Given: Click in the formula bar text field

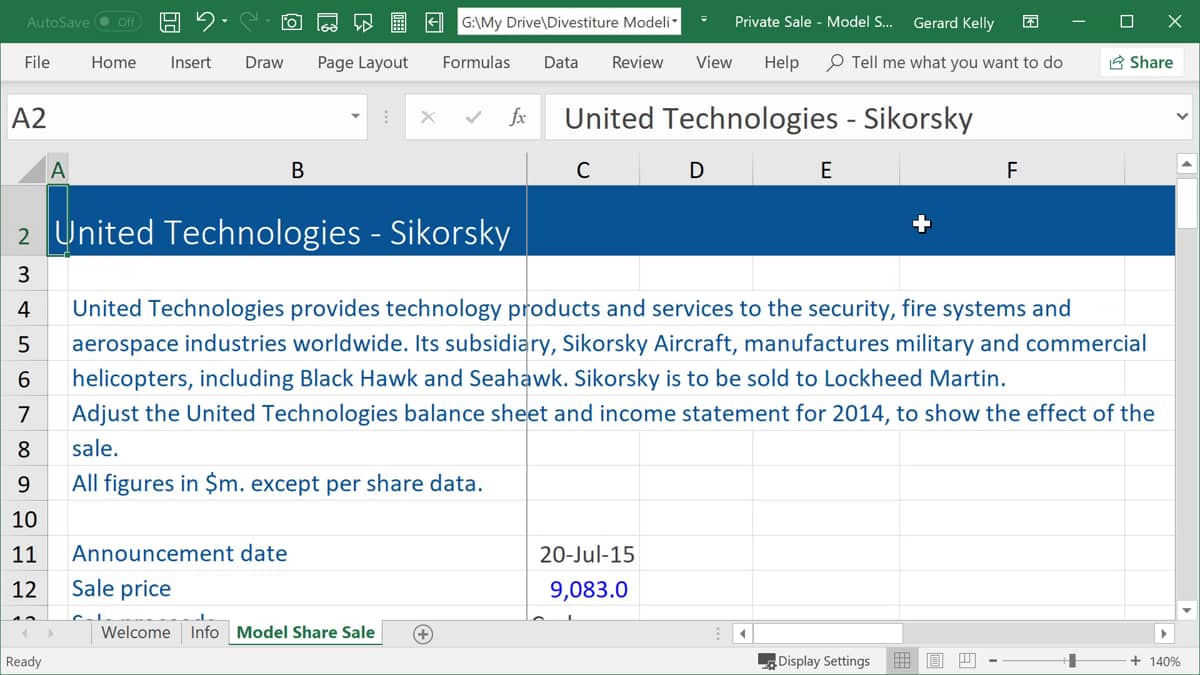Looking at the screenshot, I should coord(858,118).
